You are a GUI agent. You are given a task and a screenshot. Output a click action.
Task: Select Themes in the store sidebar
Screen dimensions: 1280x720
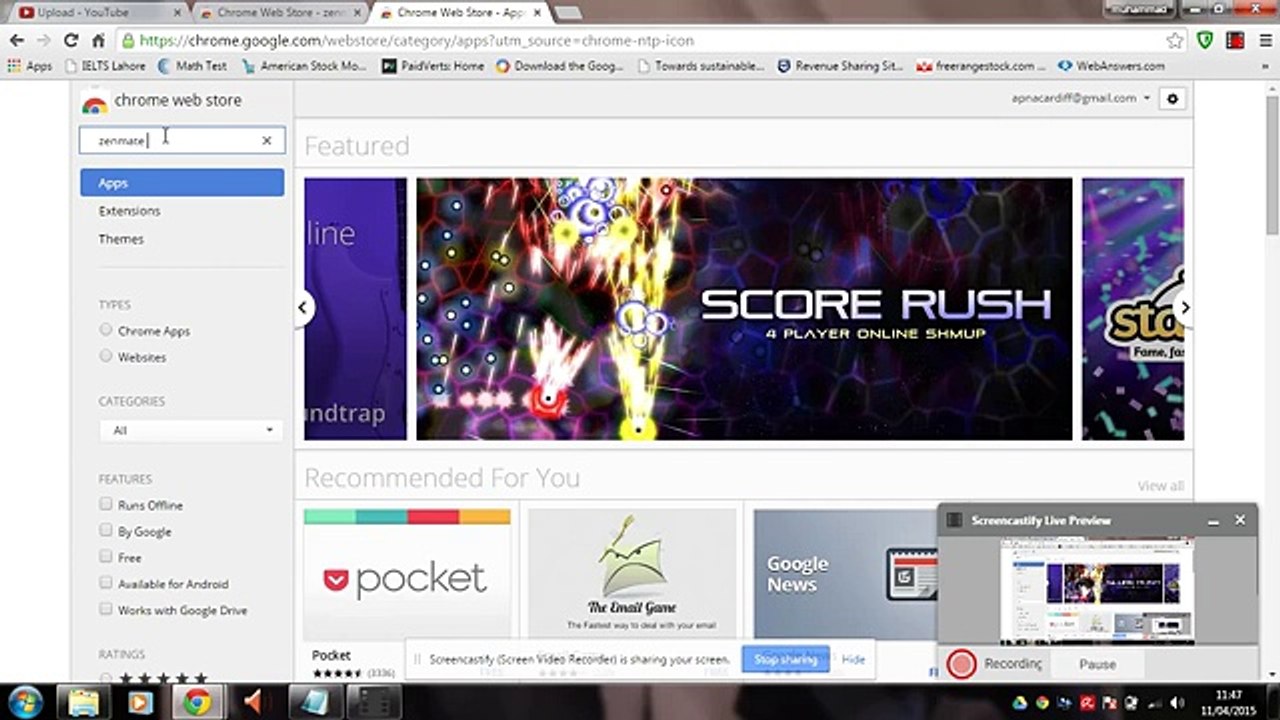pos(121,239)
